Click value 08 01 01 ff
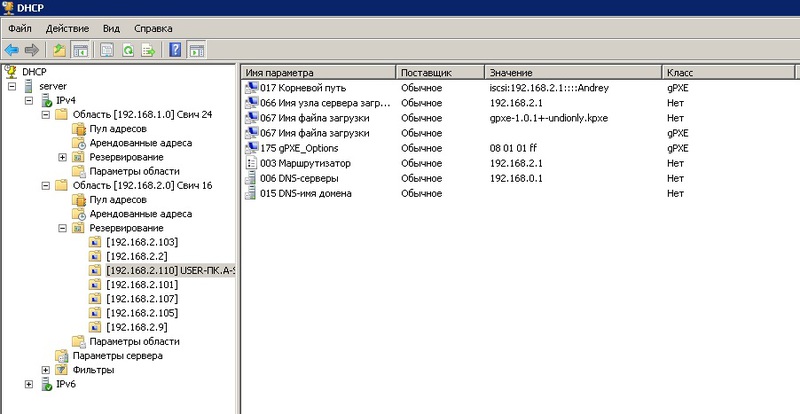The width and height of the screenshot is (800, 414). click(513, 148)
